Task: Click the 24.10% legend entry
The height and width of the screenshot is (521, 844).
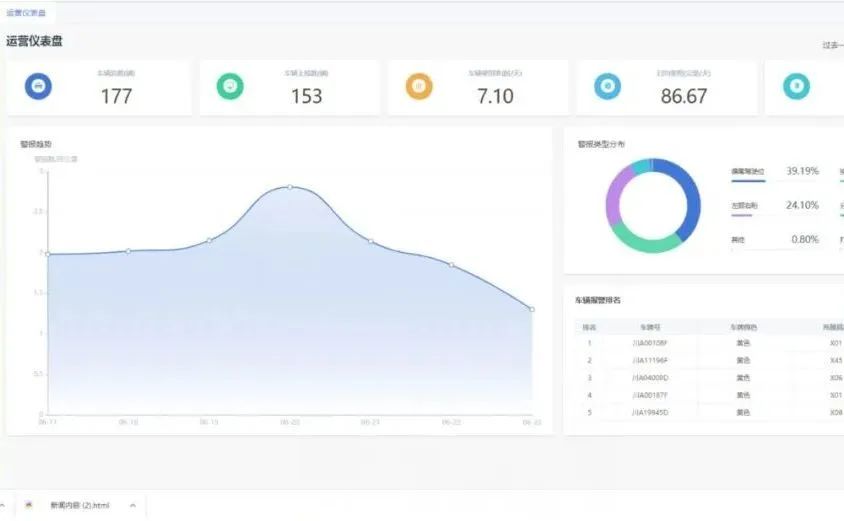Action: pos(775,205)
